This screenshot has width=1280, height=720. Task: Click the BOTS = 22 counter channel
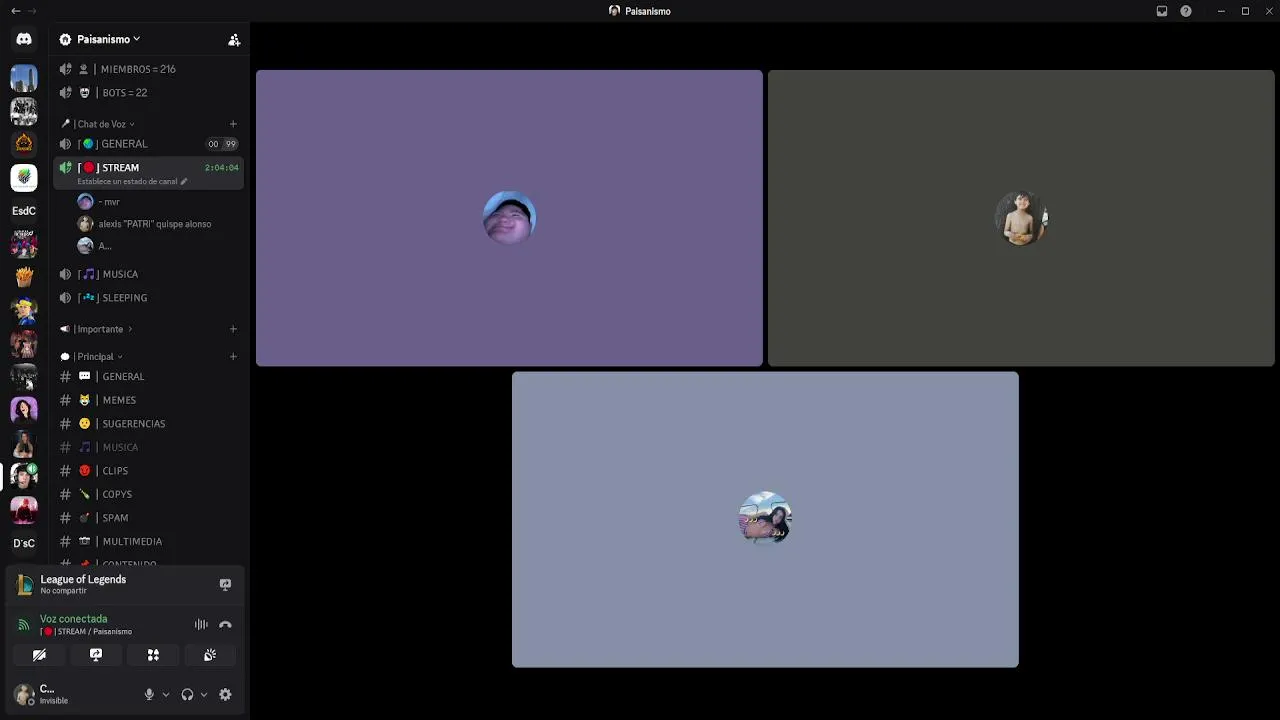coord(148,93)
